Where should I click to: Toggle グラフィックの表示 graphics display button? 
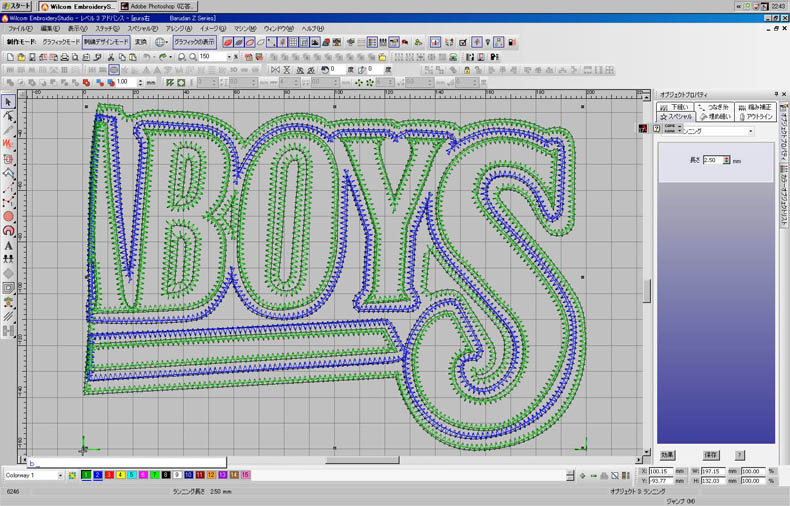click(194, 43)
